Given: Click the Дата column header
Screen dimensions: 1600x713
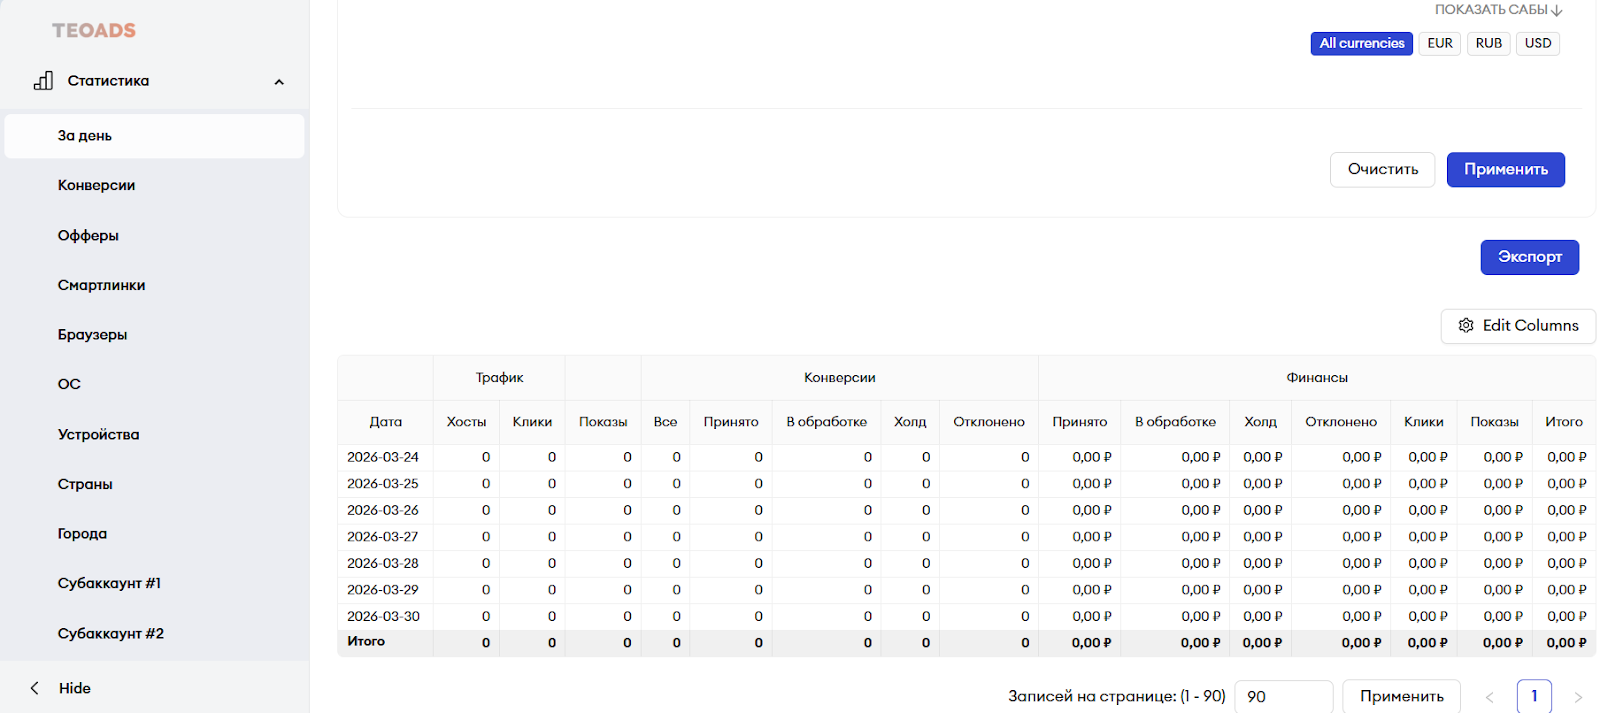Looking at the screenshot, I should (x=385, y=422).
